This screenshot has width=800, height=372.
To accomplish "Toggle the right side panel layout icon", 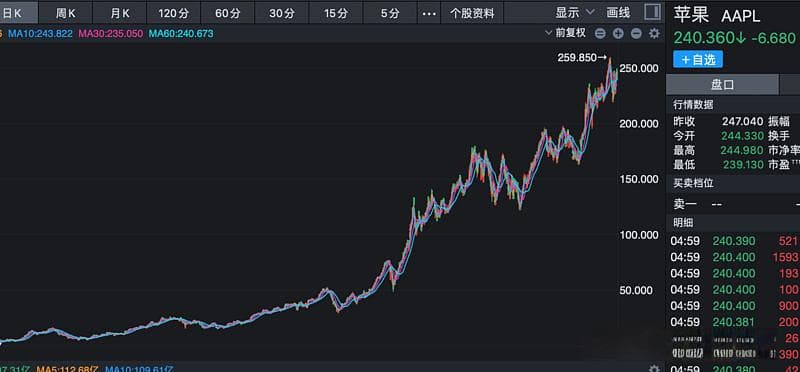I will point(652,12).
